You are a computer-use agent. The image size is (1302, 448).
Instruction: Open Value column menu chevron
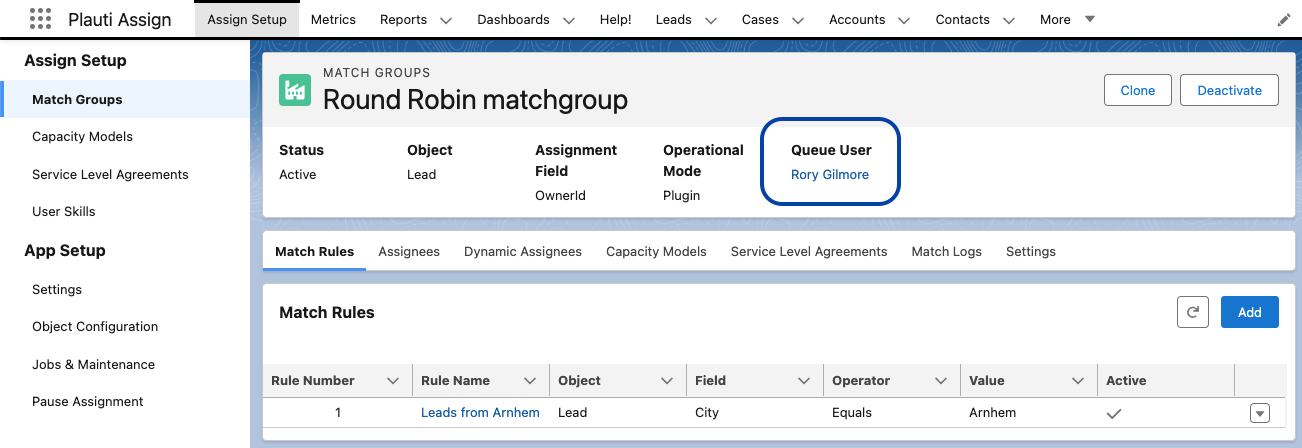[1078, 381]
